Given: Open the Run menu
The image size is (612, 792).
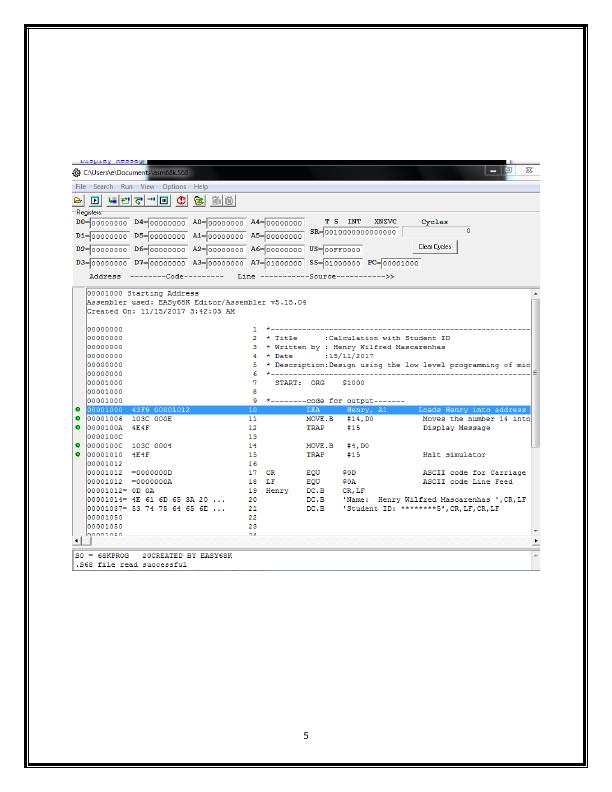Looking at the screenshot, I should click(x=127, y=187).
